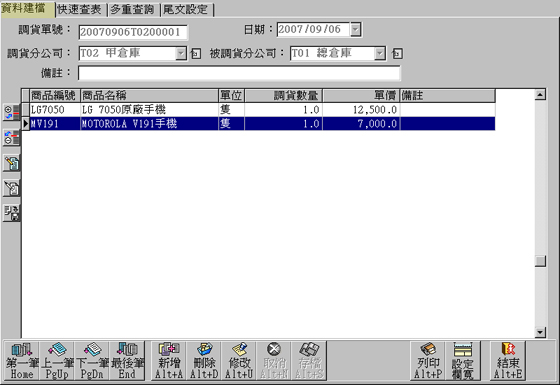Delete the record (刪除 Alt+D)
Screen dimensions: 560x385
click(204, 361)
